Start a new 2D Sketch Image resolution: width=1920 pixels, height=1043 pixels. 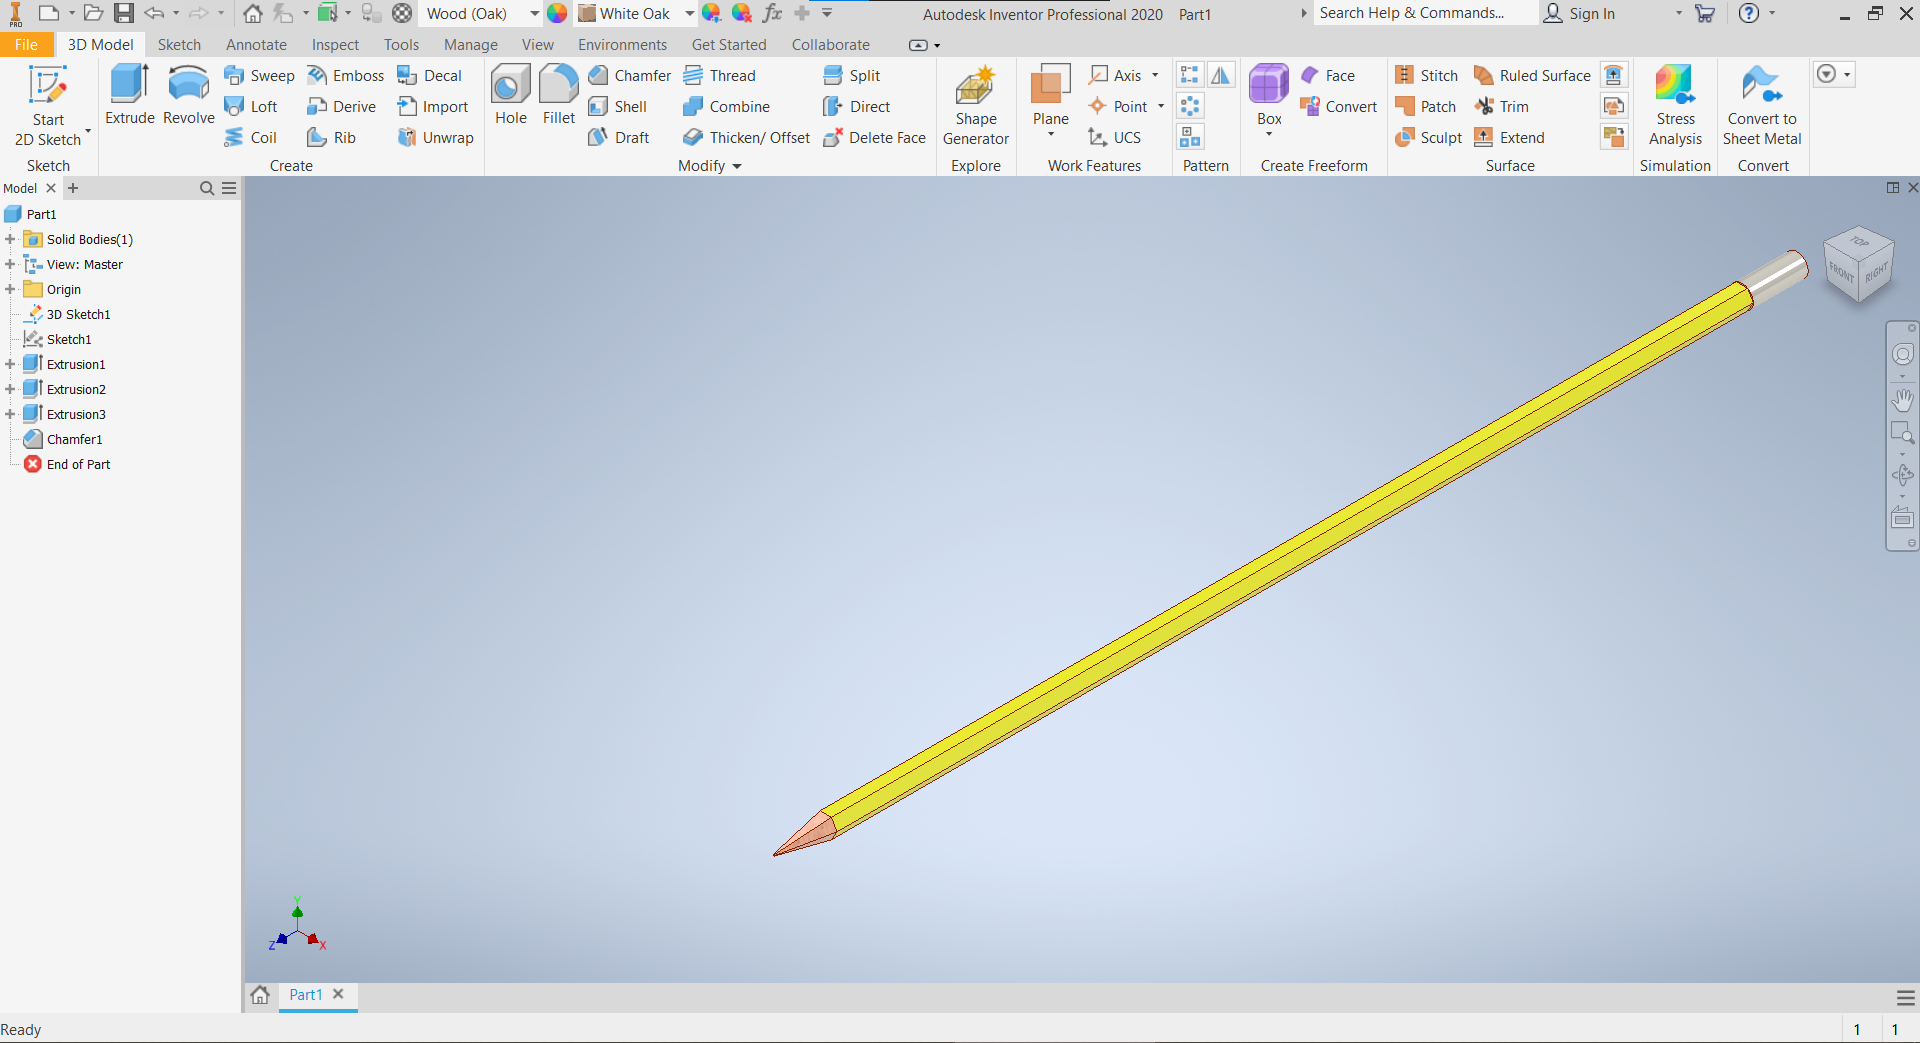[48, 105]
